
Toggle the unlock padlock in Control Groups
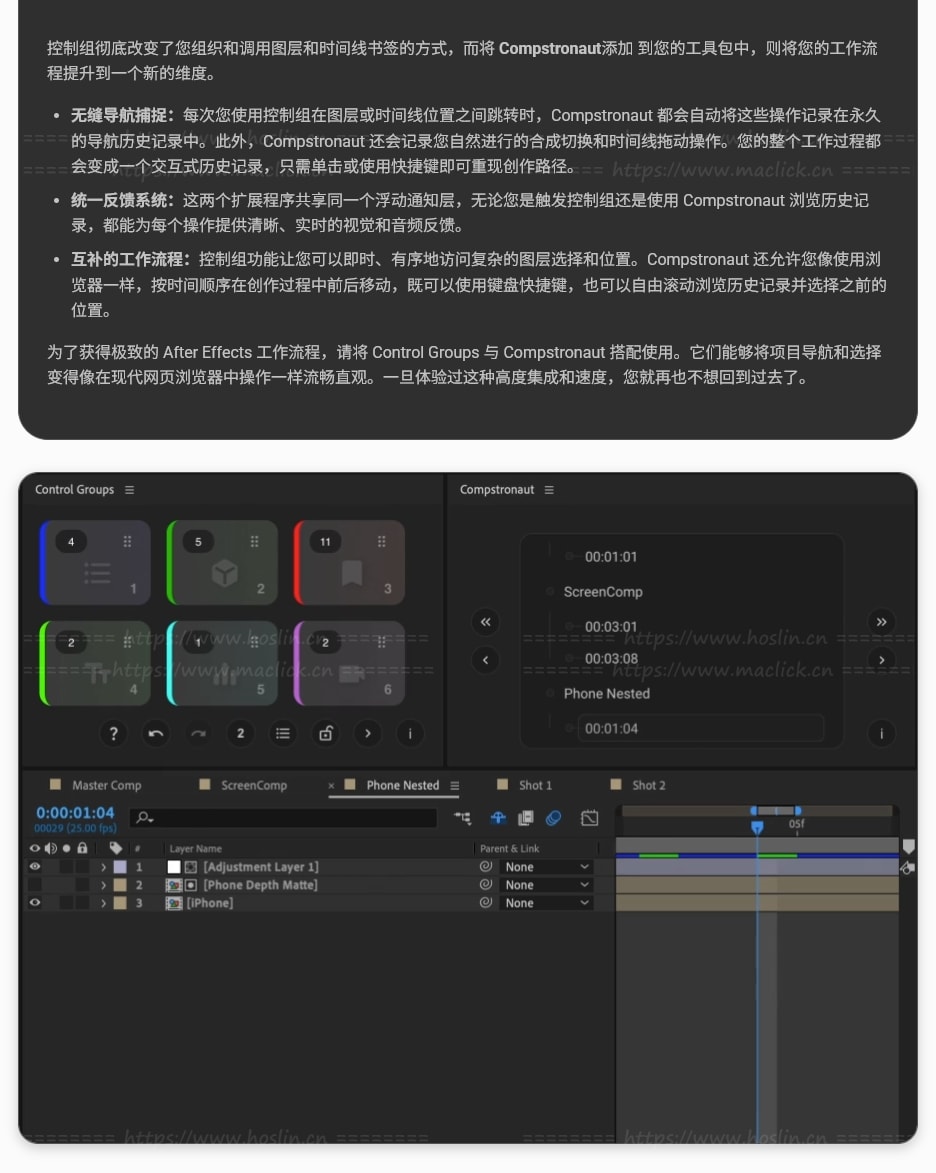pyautogui.click(x=325, y=733)
